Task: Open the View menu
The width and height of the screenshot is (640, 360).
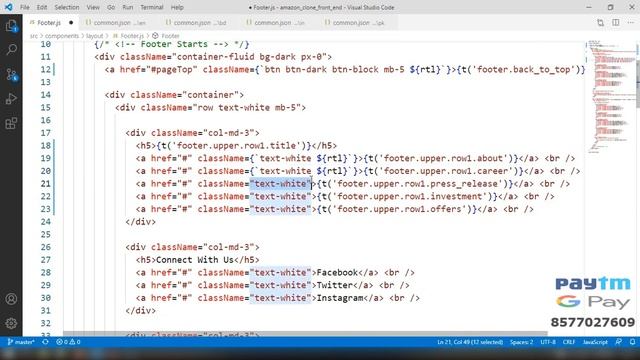Action: [93, 7]
